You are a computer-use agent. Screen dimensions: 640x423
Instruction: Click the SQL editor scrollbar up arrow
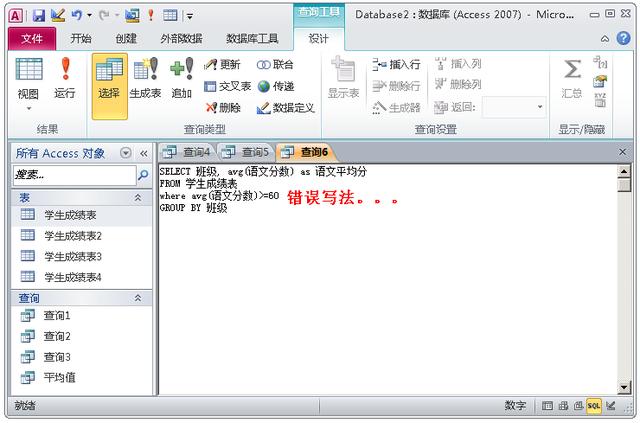point(624,171)
